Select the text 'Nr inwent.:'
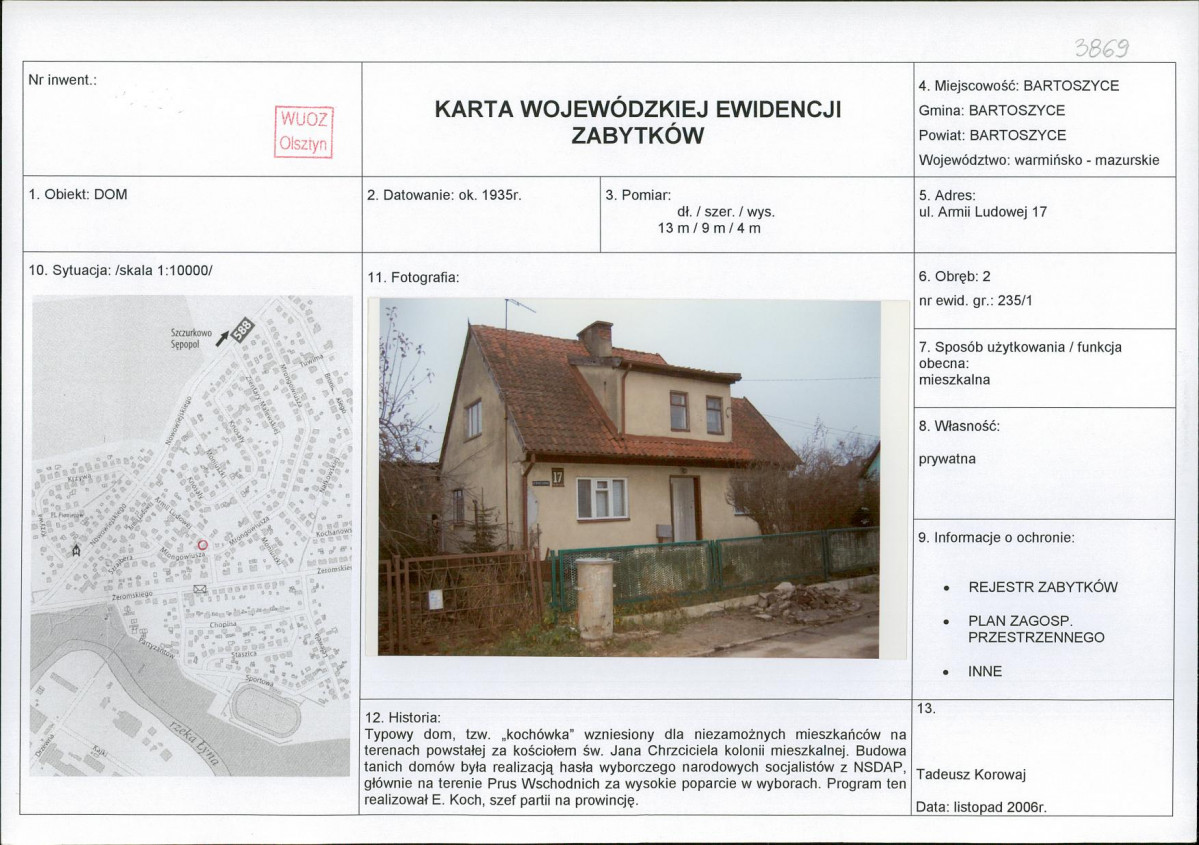This screenshot has width=1199, height=845. 63,80
